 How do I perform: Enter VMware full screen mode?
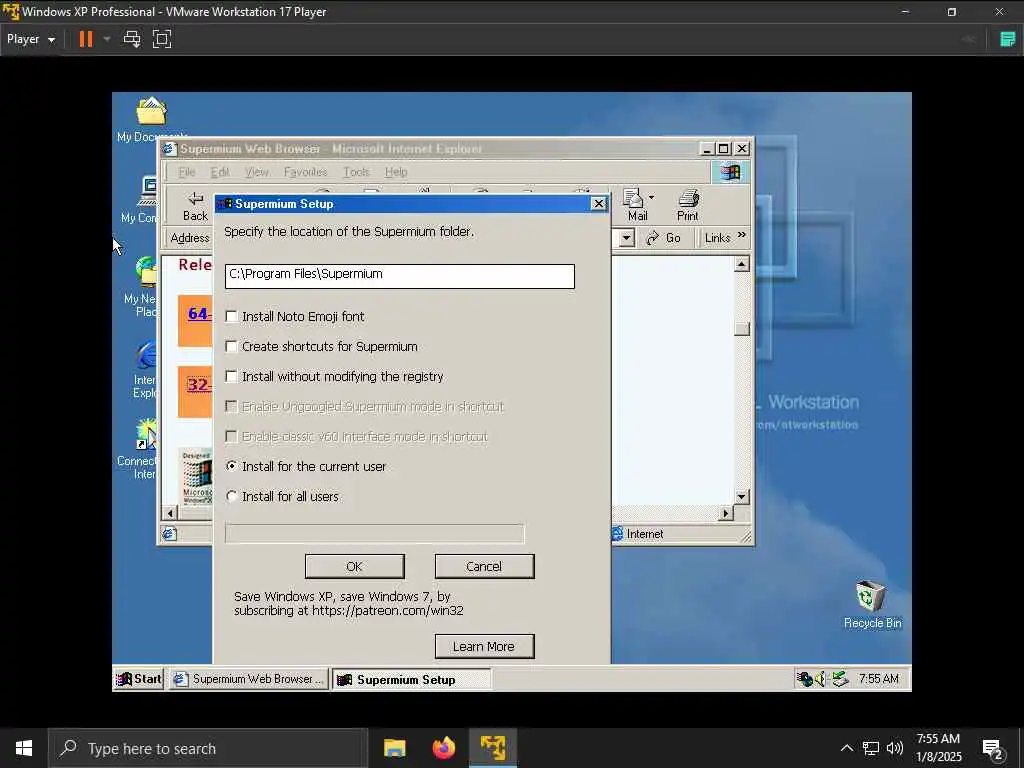click(x=162, y=39)
